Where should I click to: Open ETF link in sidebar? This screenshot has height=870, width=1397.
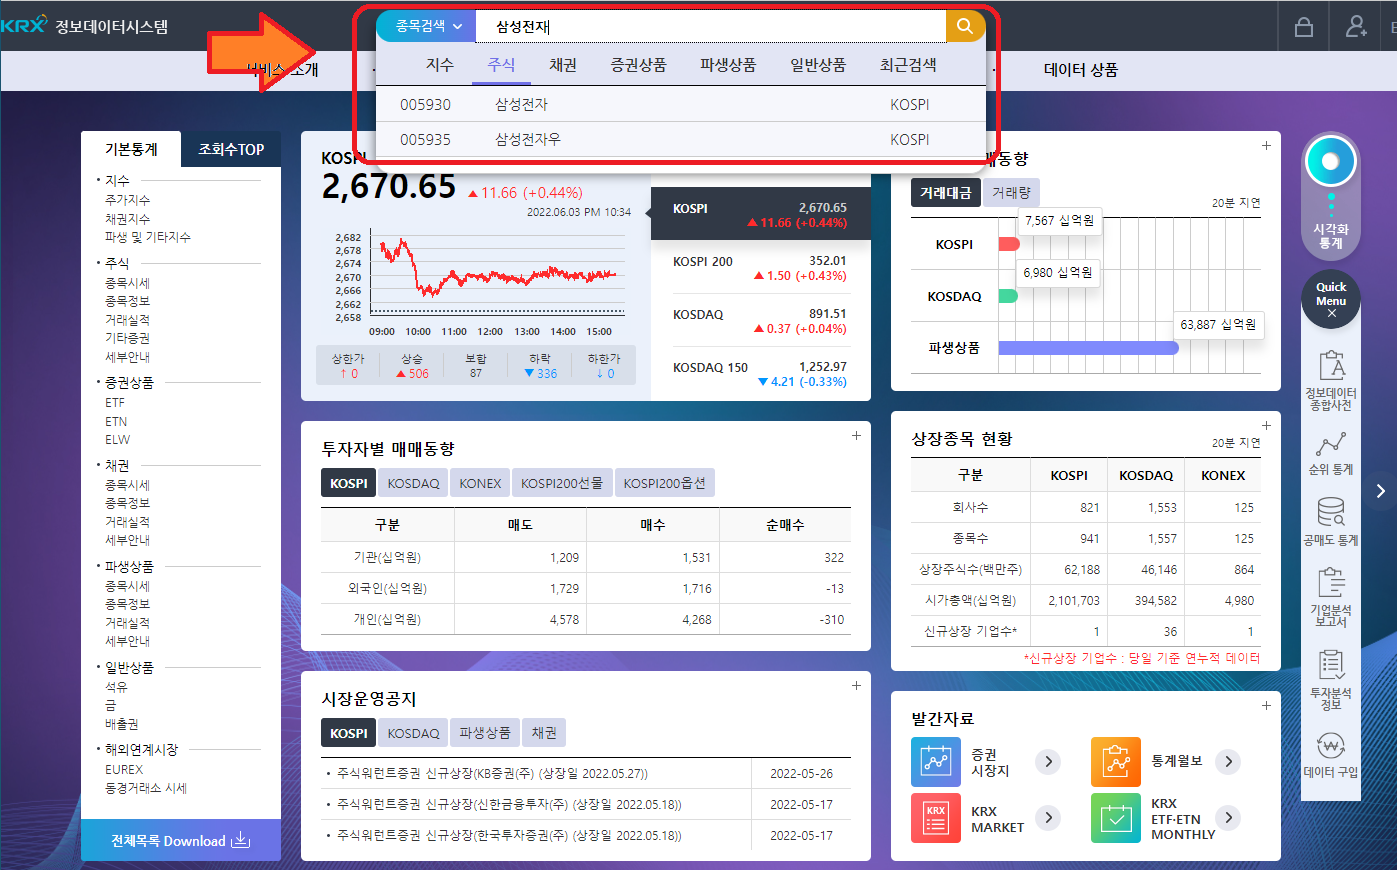(x=115, y=402)
